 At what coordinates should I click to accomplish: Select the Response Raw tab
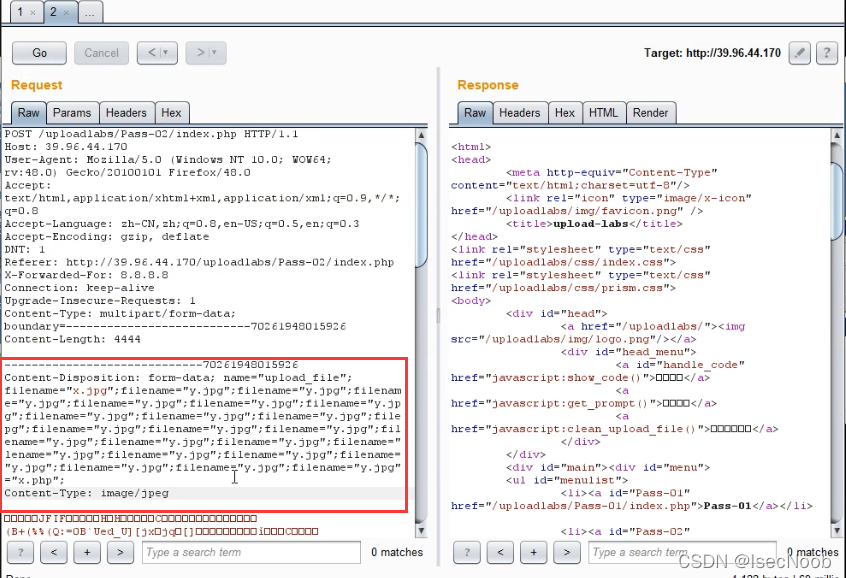[x=475, y=113]
